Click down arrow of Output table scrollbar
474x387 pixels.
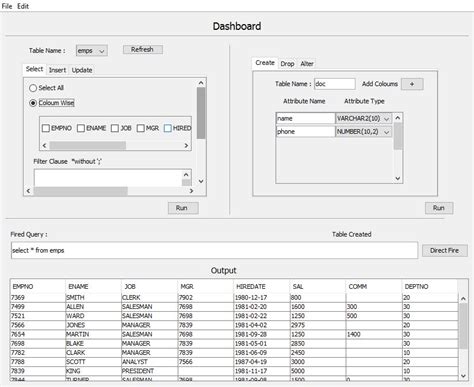463,376
